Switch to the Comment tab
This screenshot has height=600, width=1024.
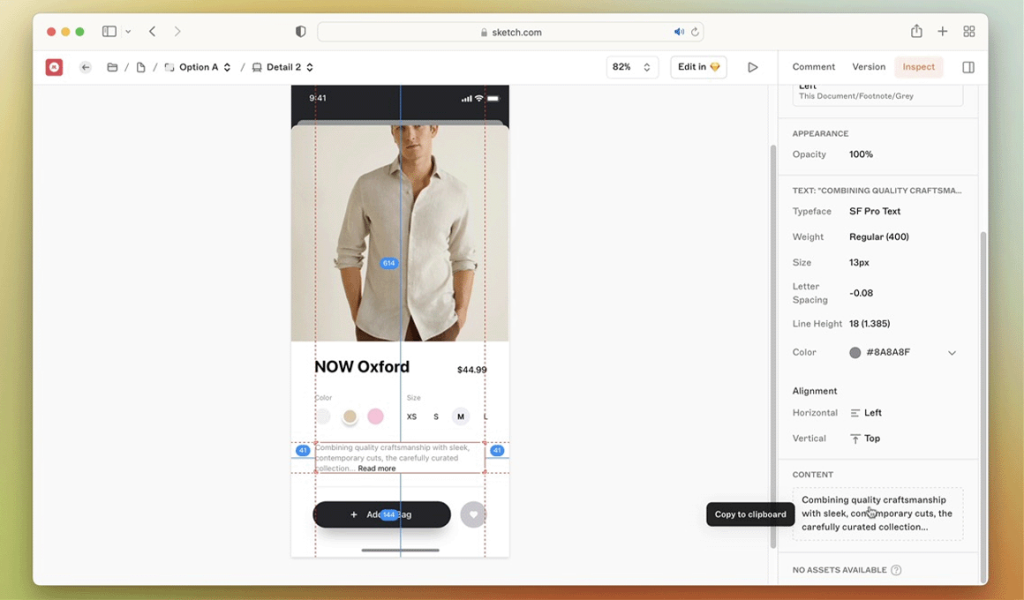(813, 67)
